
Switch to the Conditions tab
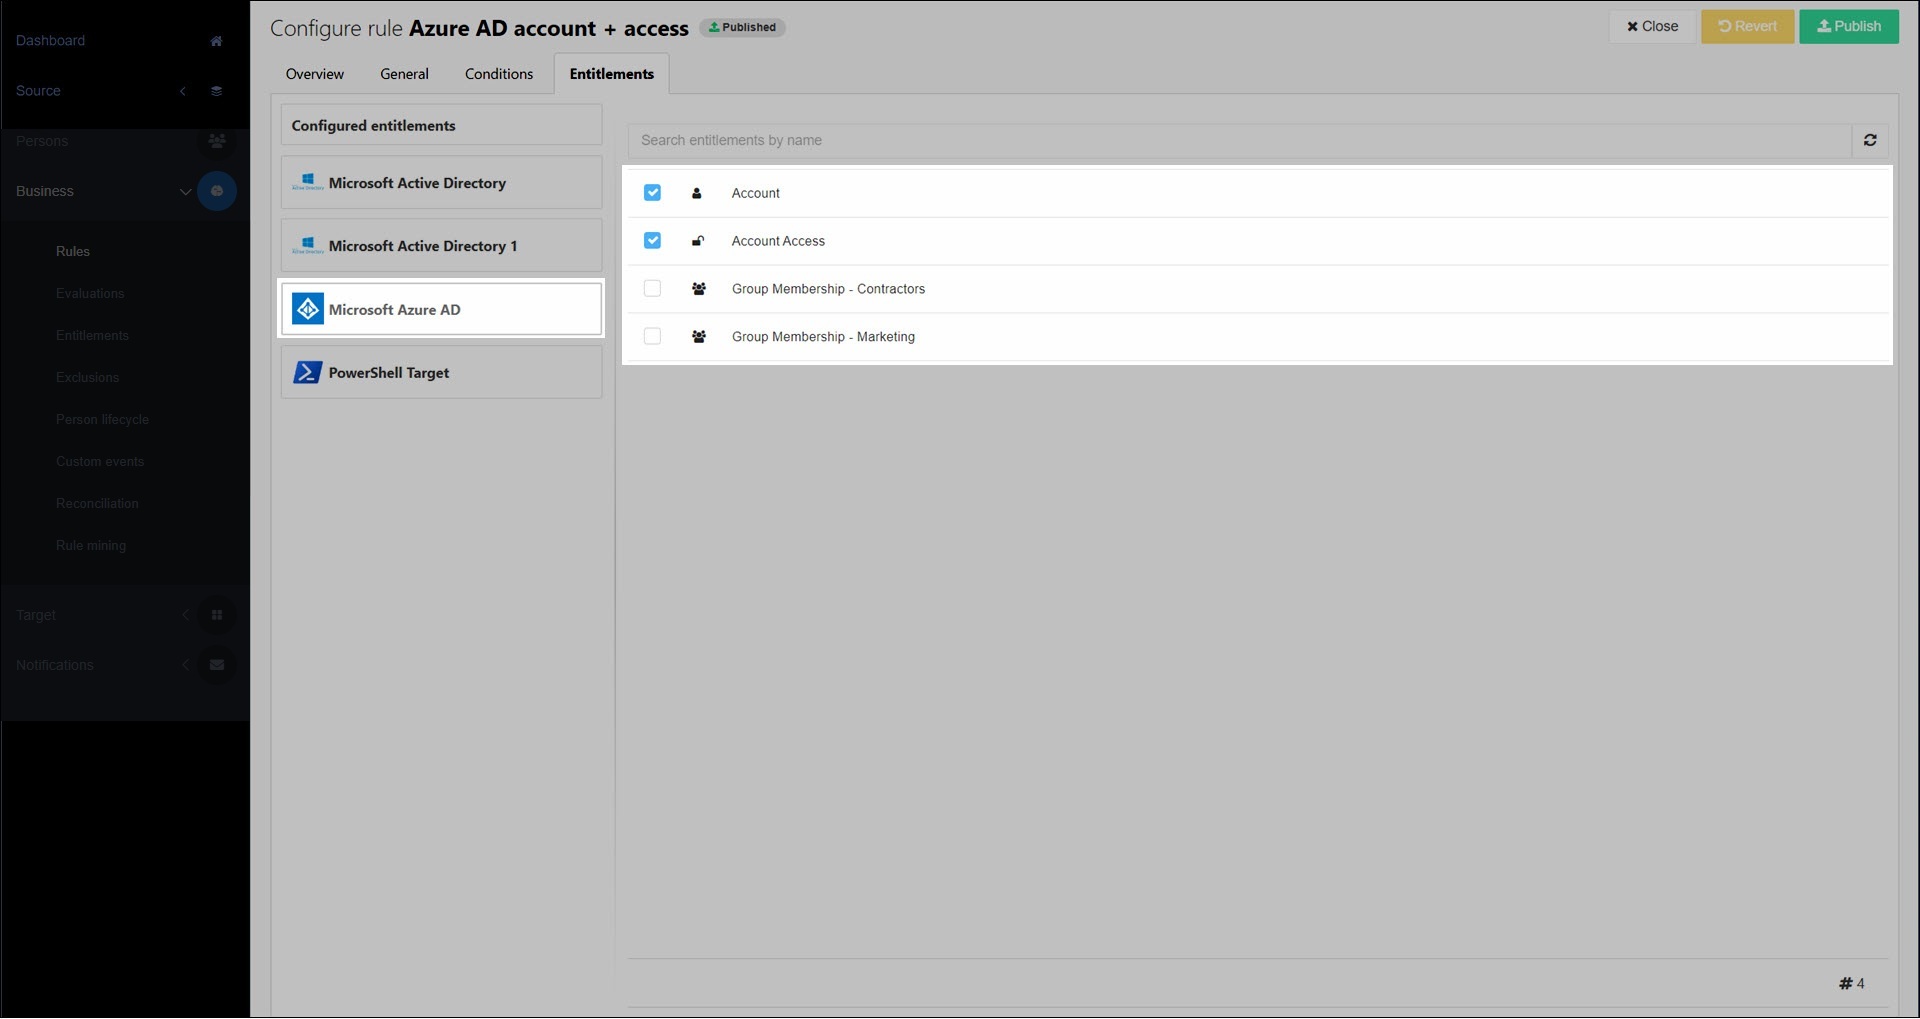(x=498, y=74)
